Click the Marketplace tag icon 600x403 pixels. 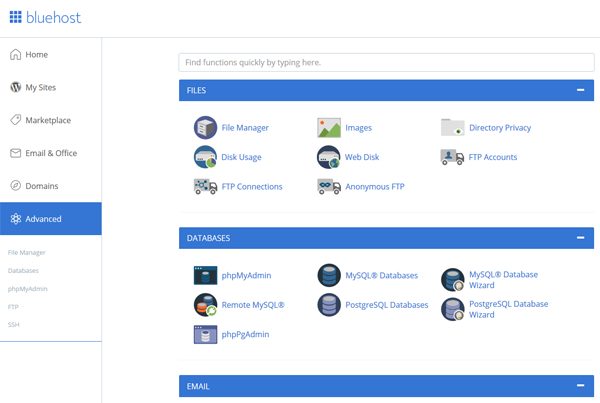click(x=15, y=120)
